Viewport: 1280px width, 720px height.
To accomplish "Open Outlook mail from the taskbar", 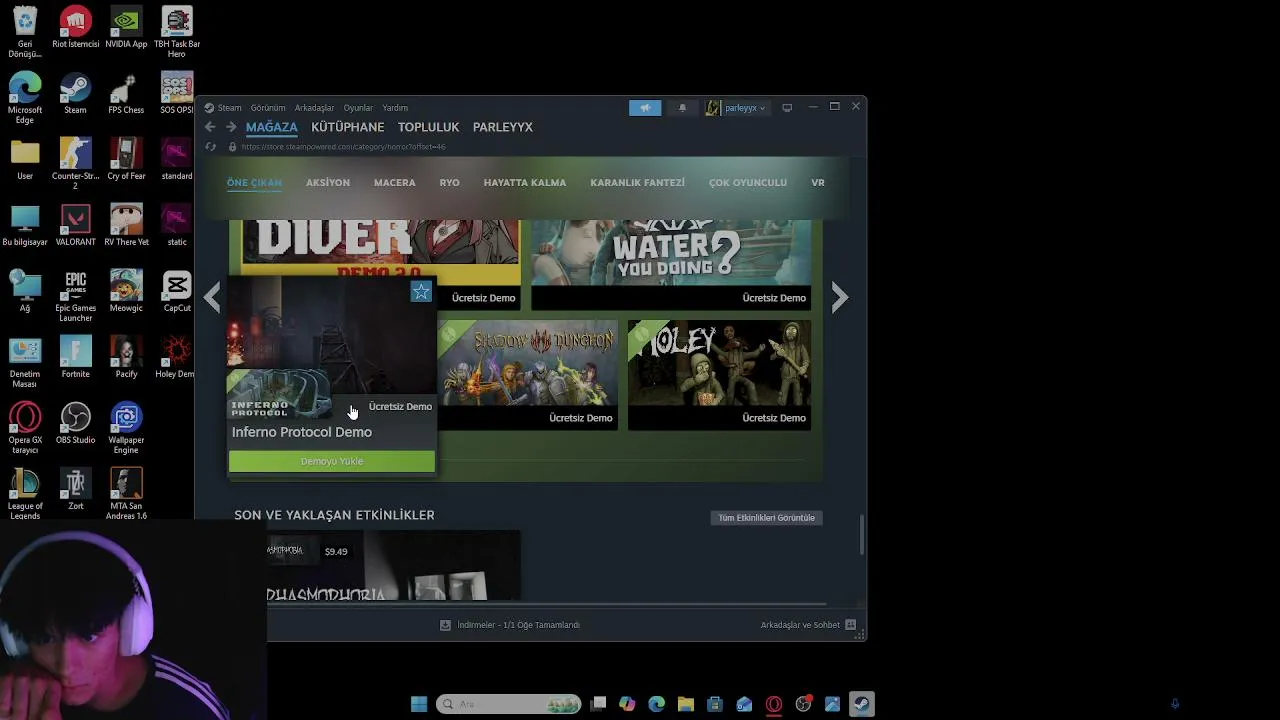I will pos(744,704).
